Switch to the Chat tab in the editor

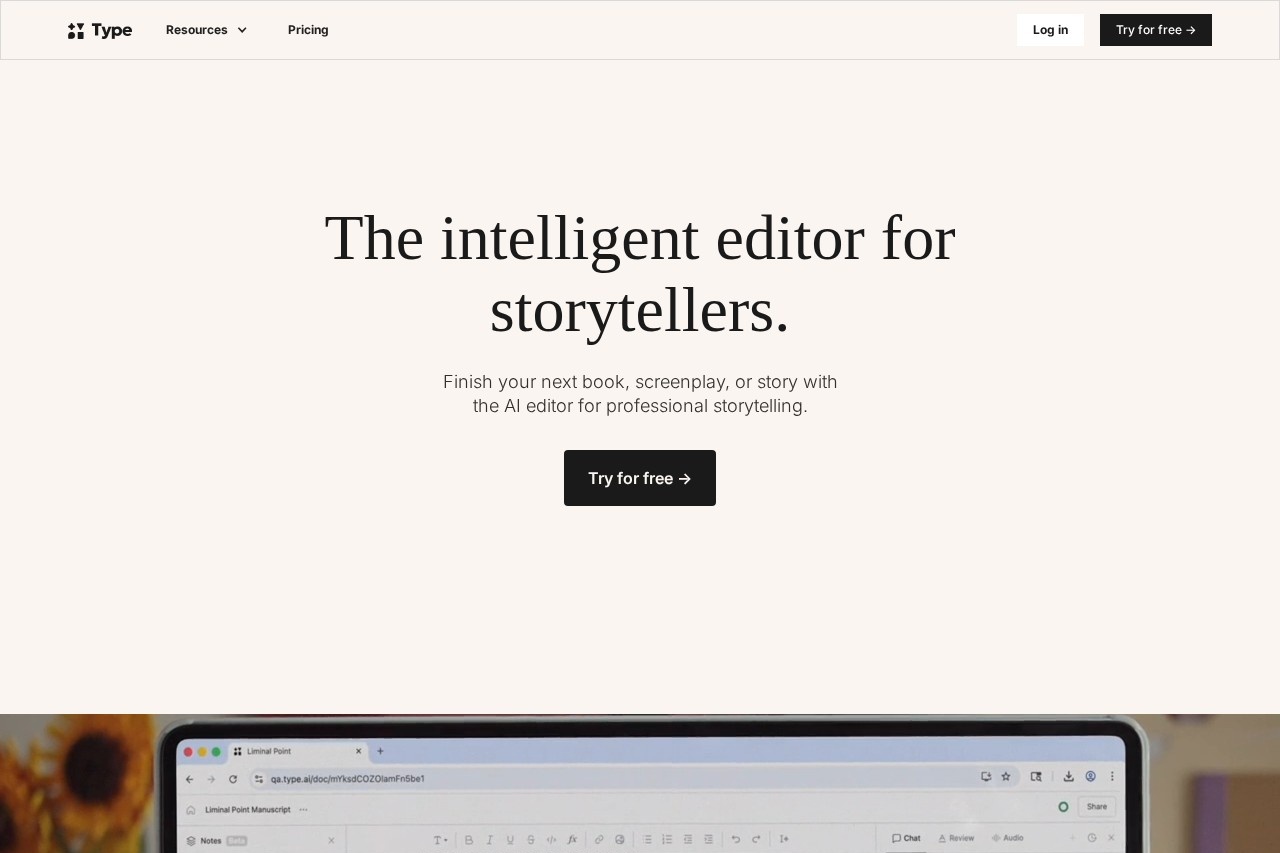pos(906,838)
